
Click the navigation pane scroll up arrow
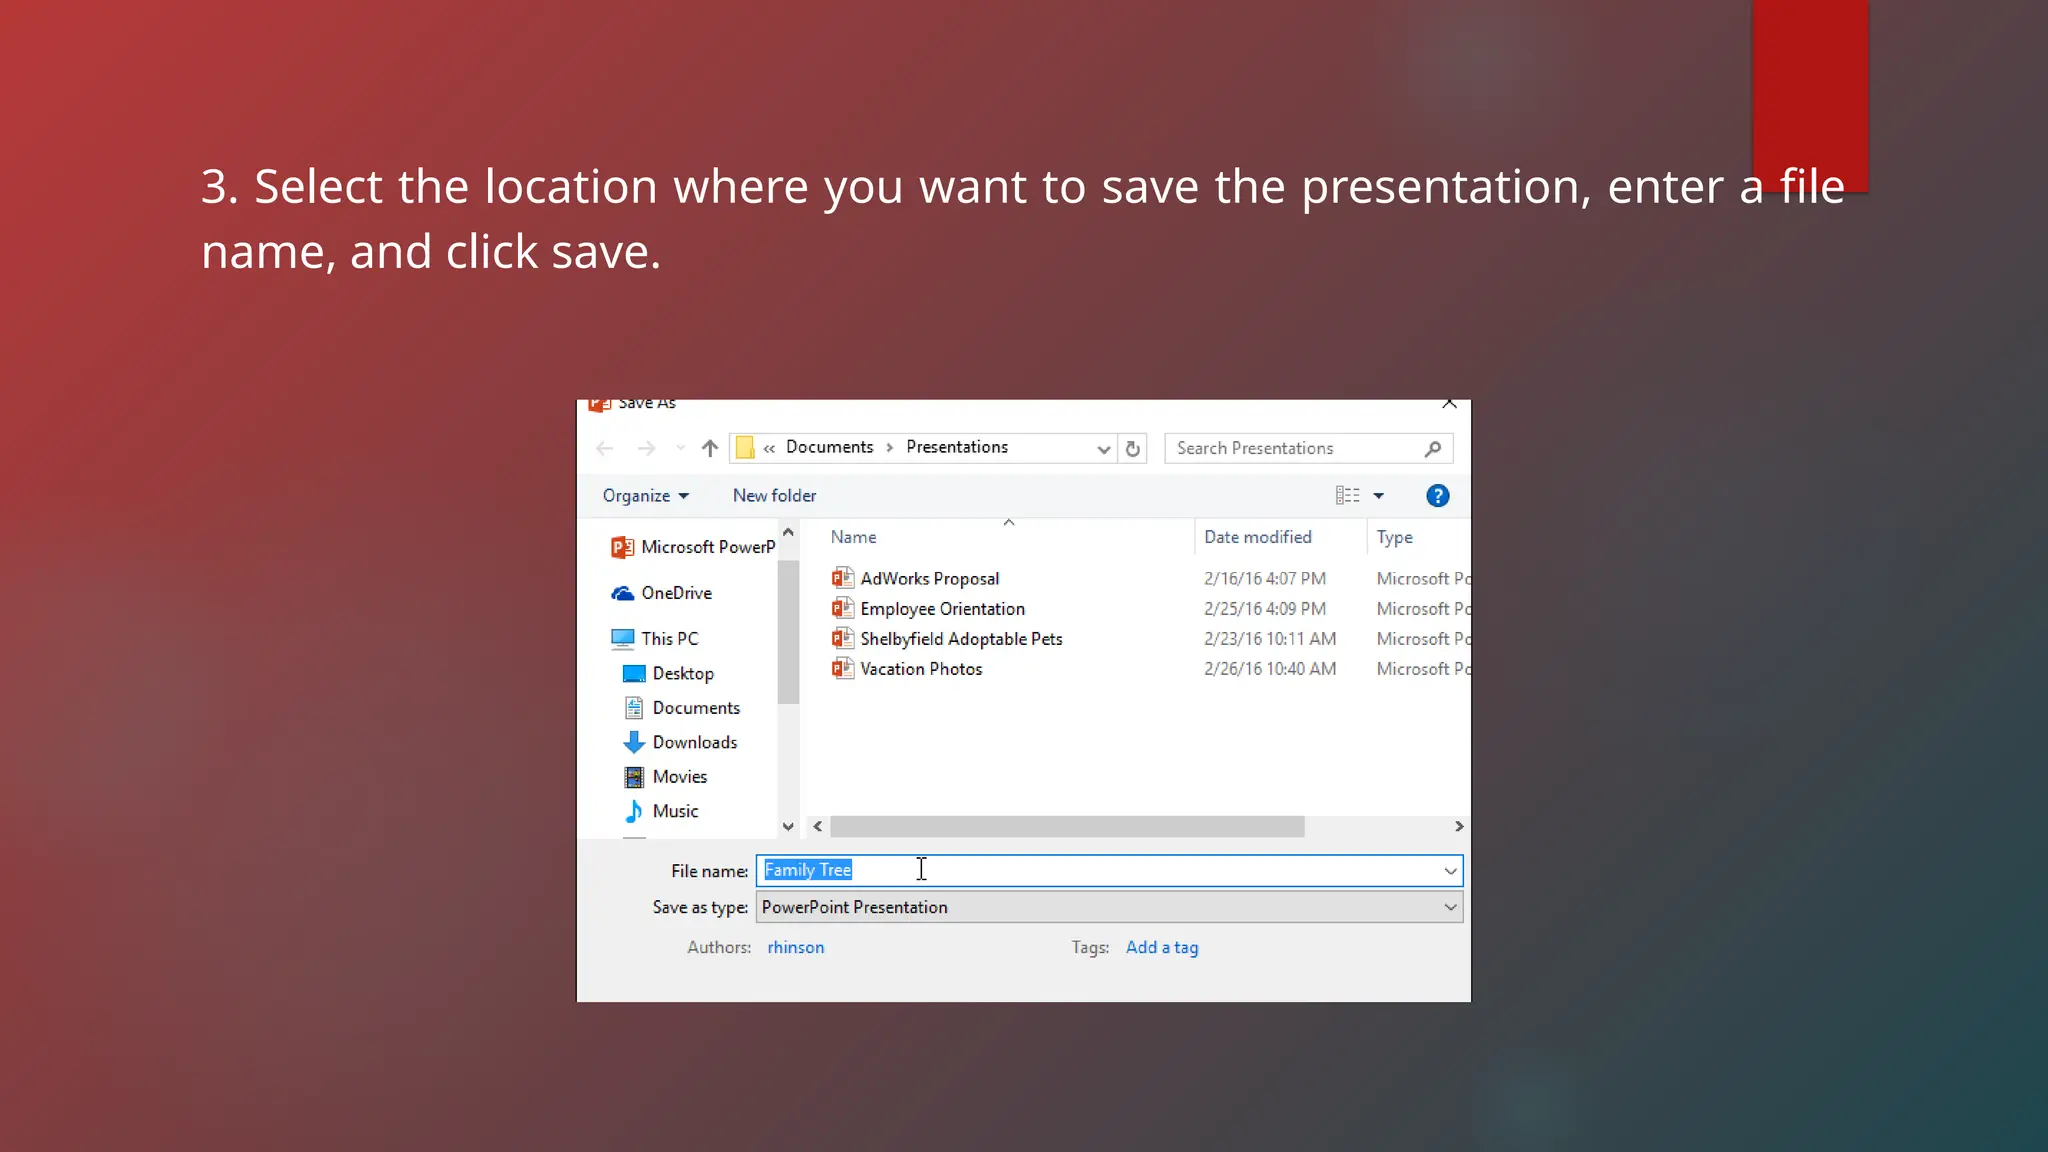click(788, 533)
